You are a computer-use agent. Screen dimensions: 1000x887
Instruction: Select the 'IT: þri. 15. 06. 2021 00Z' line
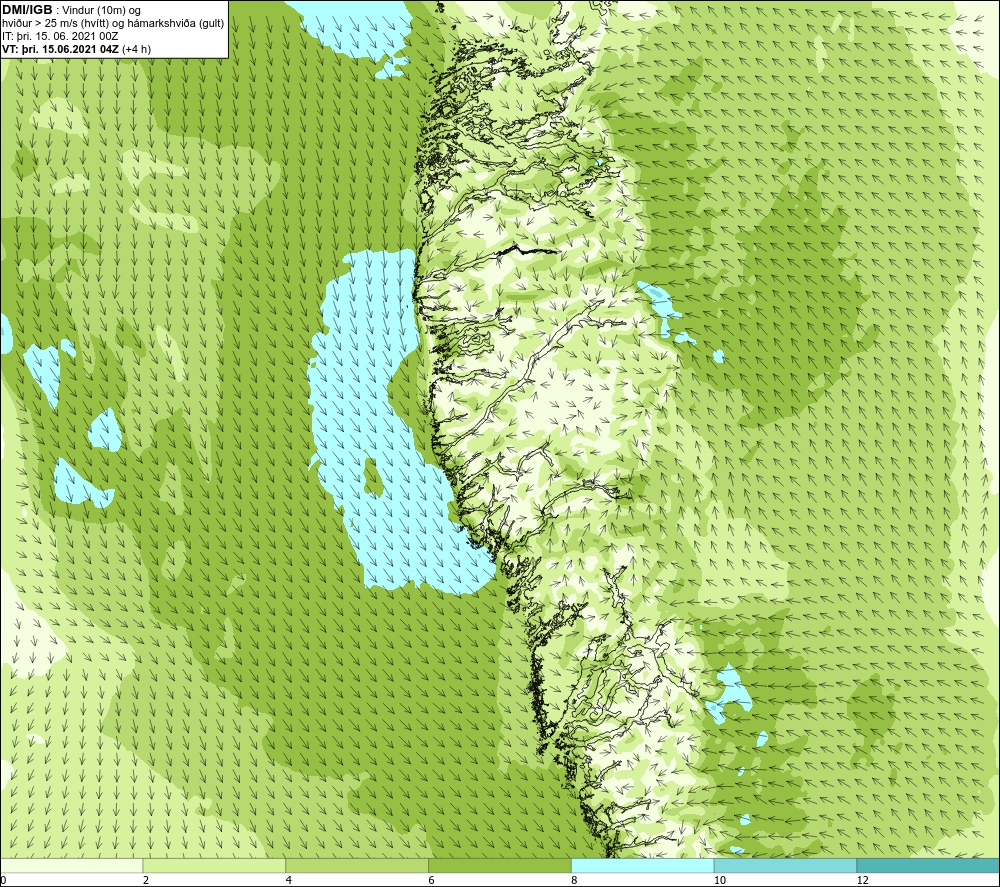click(x=60, y=36)
